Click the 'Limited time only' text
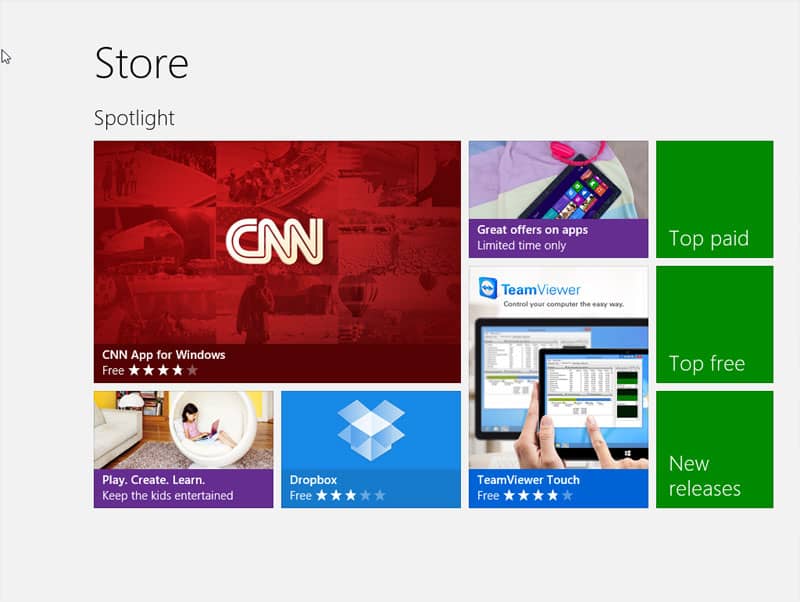 tap(521, 245)
